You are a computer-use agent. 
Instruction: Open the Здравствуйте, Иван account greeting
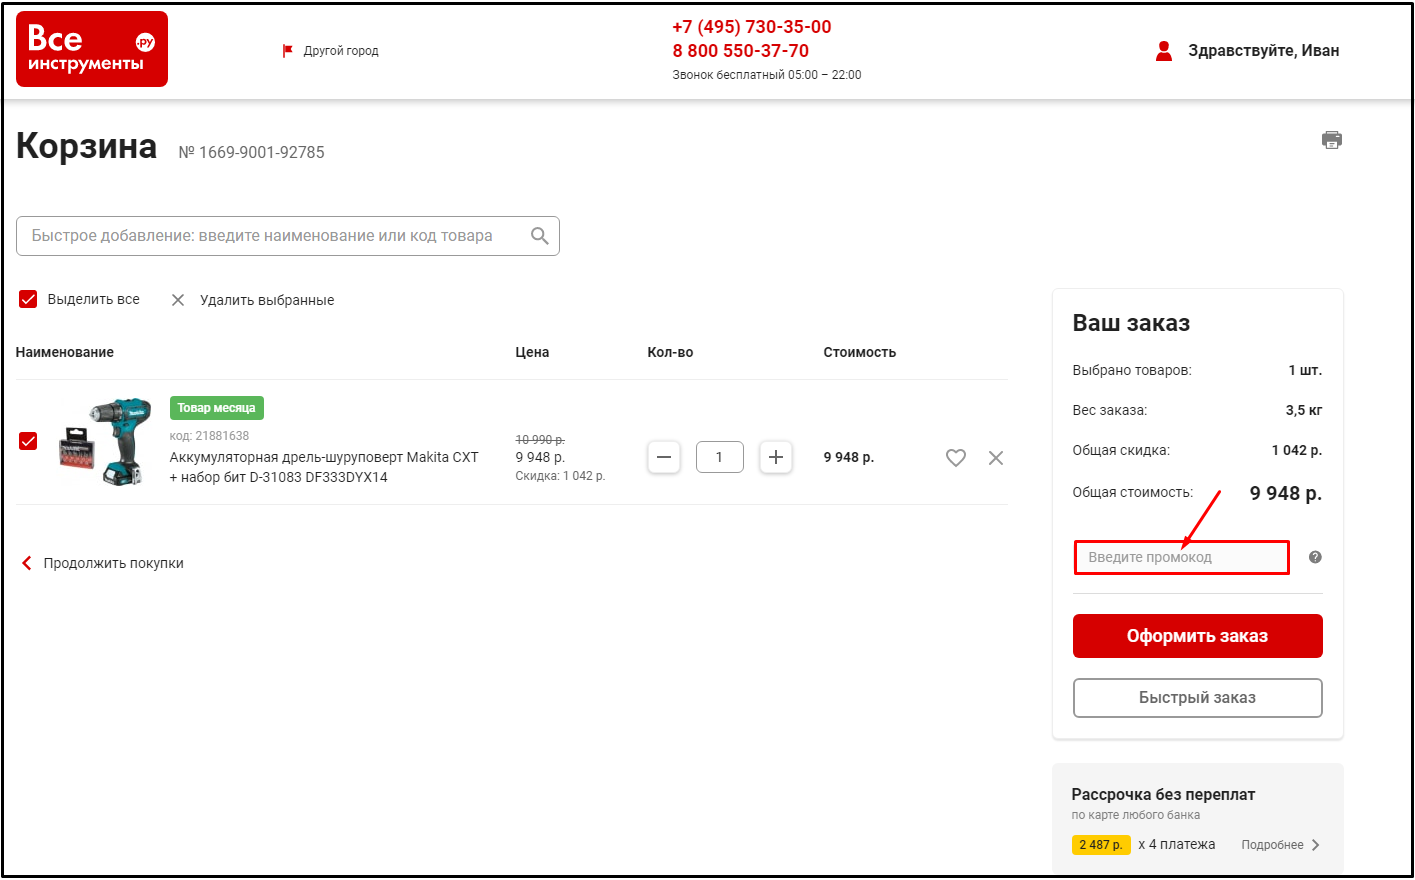click(x=1264, y=51)
